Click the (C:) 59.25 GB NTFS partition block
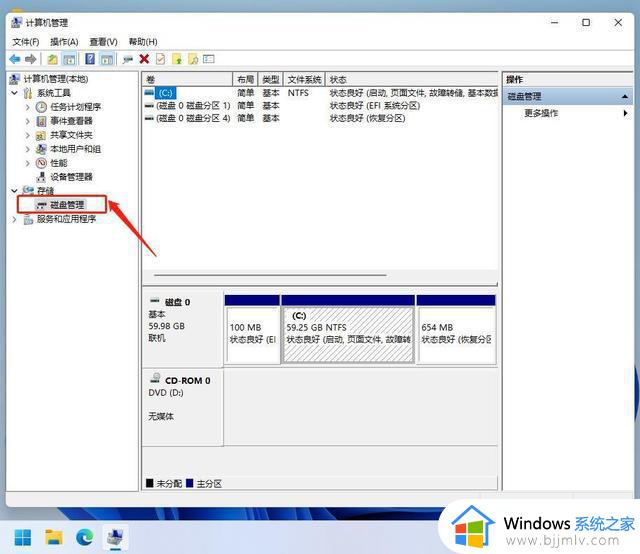 coord(348,329)
